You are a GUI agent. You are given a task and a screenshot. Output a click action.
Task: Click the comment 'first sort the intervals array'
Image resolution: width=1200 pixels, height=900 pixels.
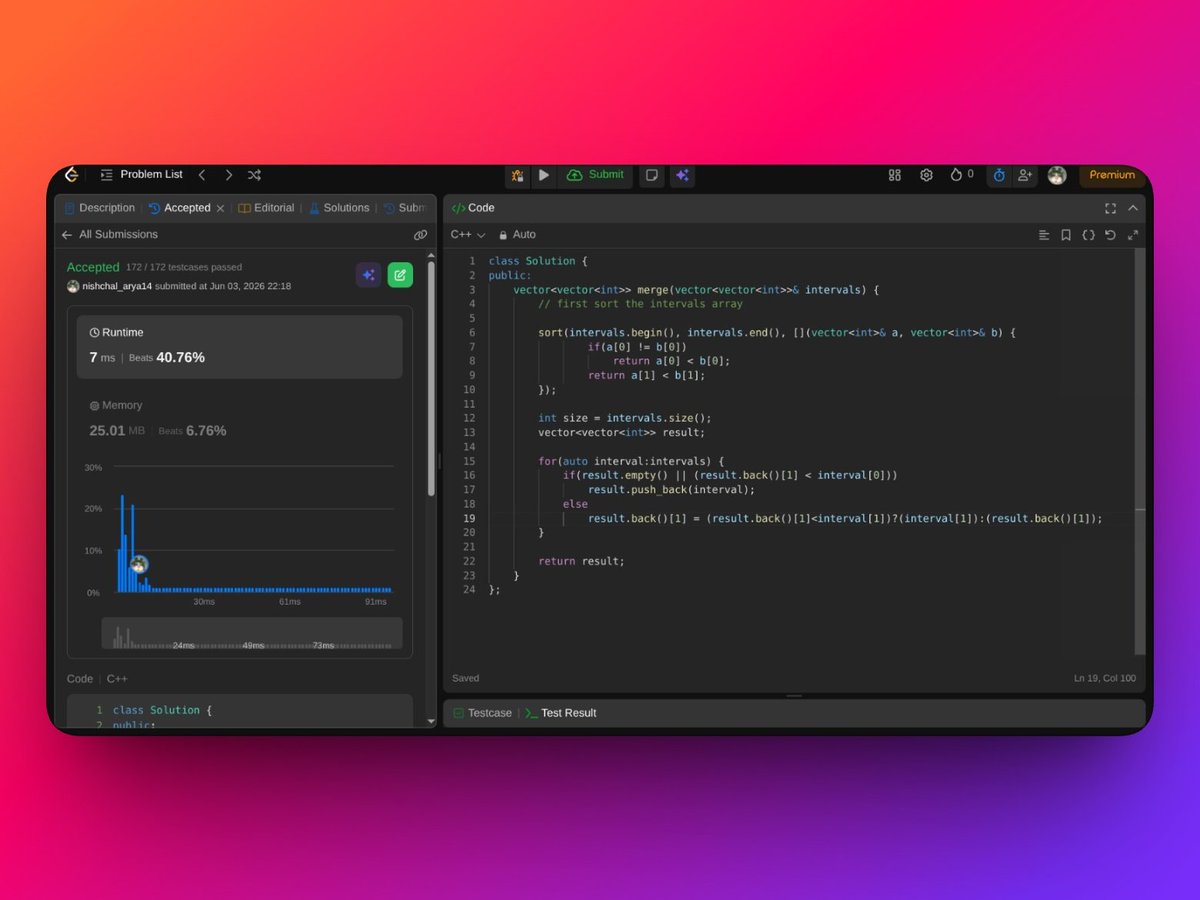point(640,304)
